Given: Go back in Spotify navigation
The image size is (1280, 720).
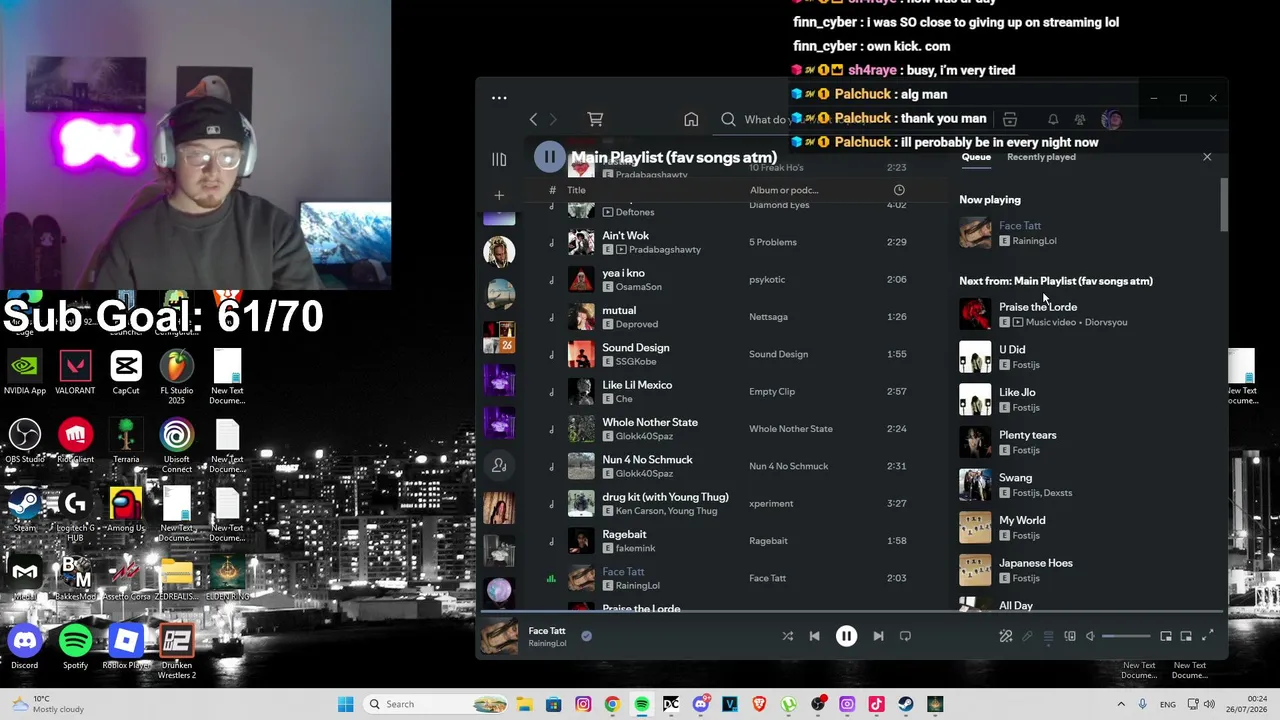Looking at the screenshot, I should (533, 120).
